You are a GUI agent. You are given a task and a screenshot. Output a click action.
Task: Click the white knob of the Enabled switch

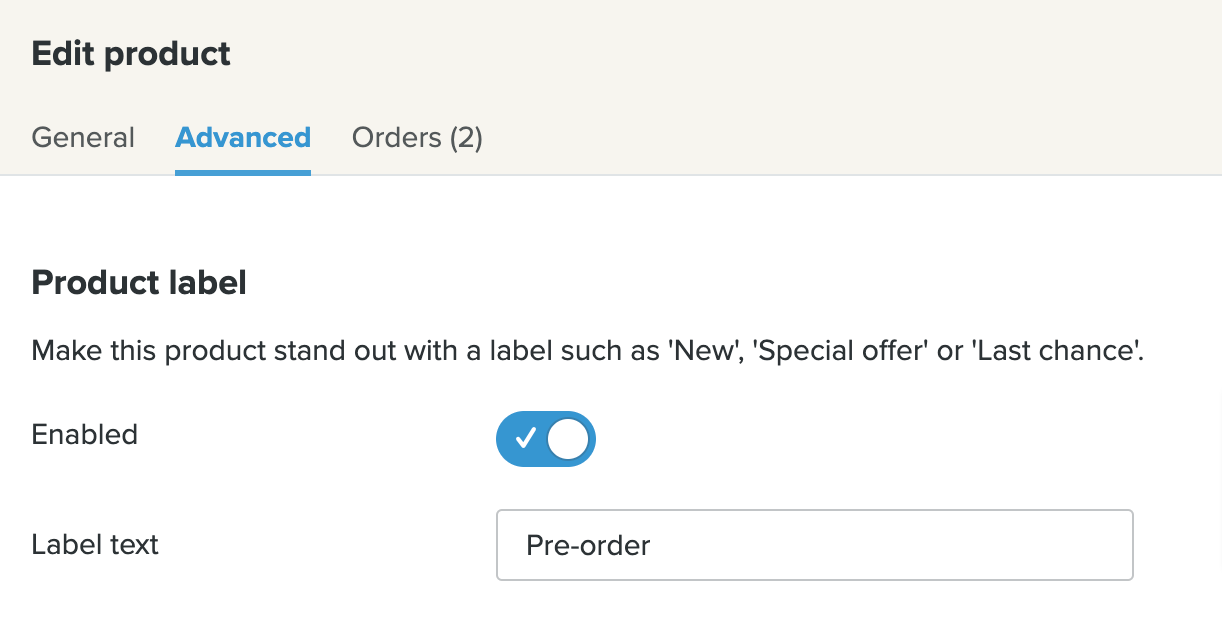[569, 438]
